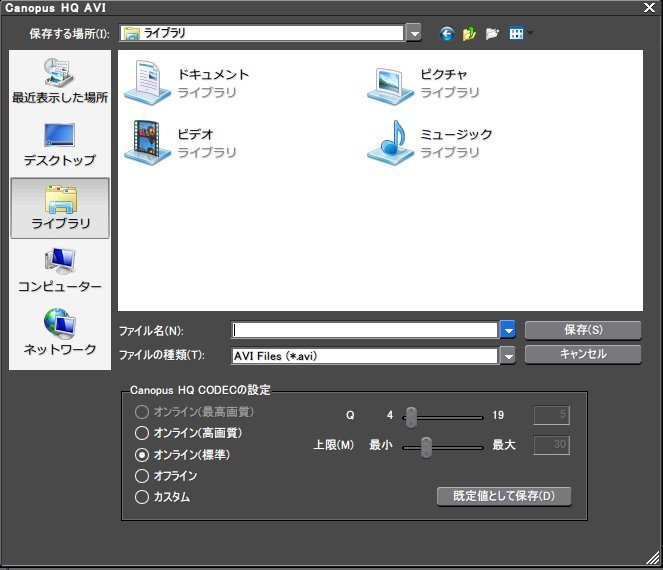Open the ファイル名 history dropdown

(508, 330)
